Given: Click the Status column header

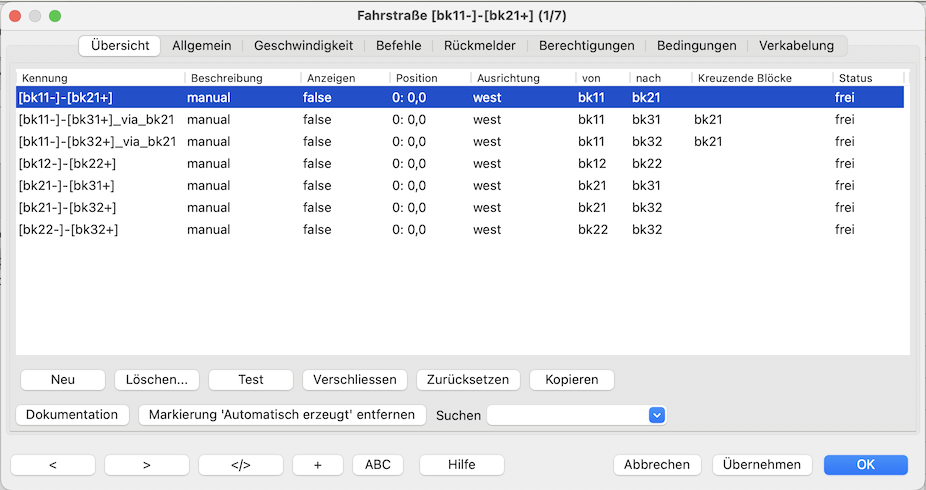Looking at the screenshot, I should 866,78.
